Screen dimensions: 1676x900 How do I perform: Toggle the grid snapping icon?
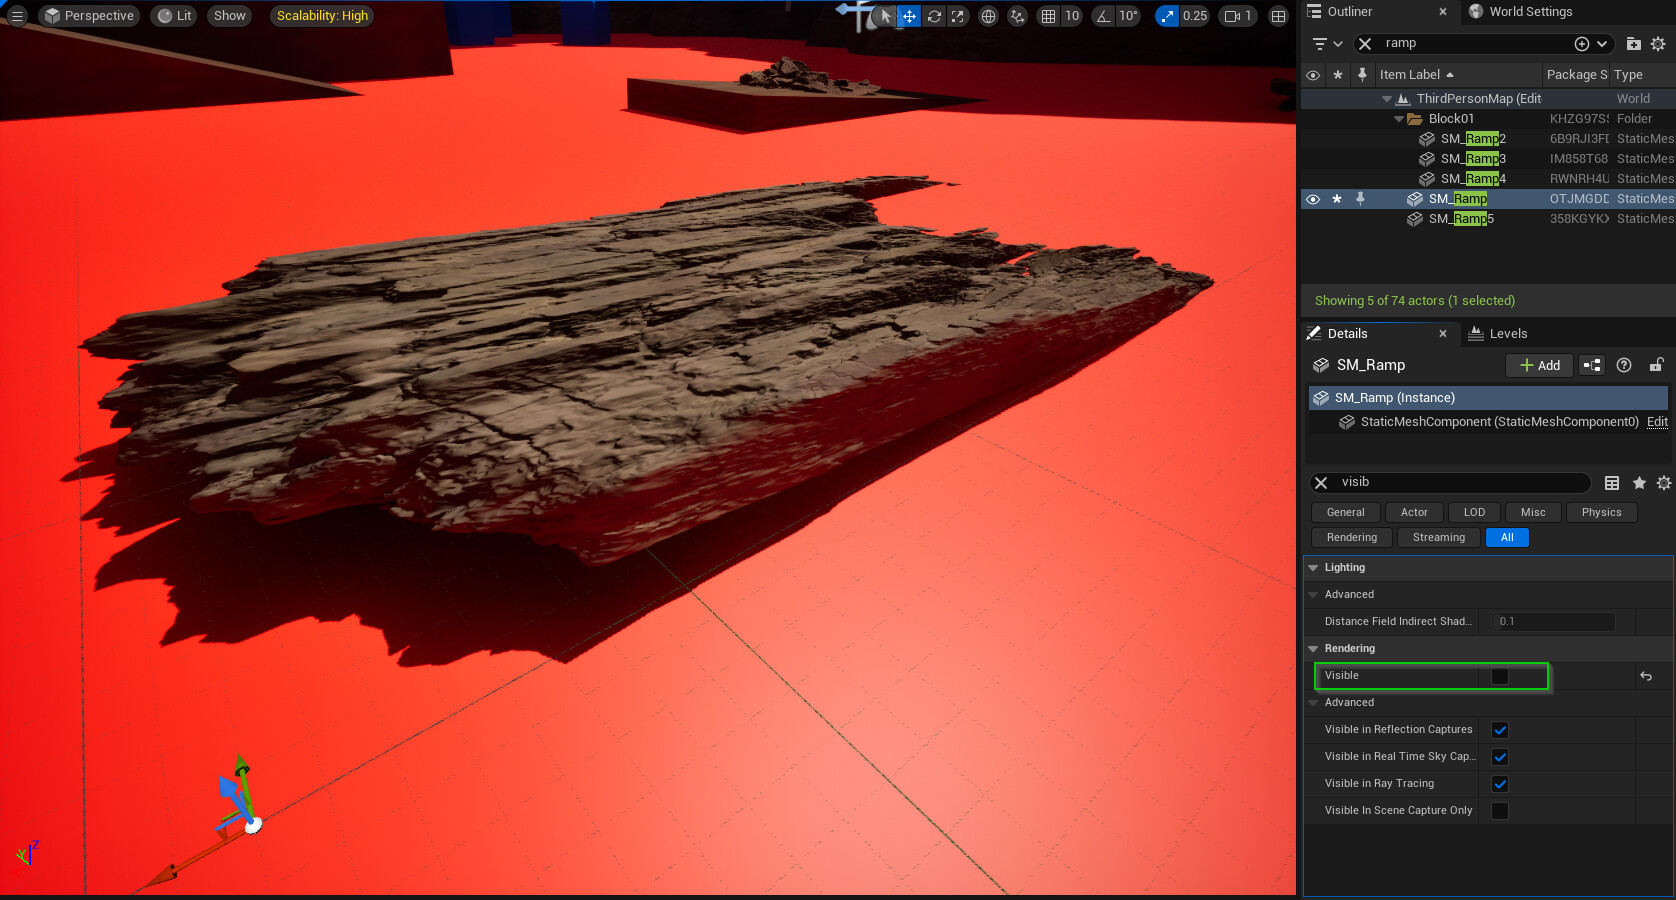tap(1048, 16)
